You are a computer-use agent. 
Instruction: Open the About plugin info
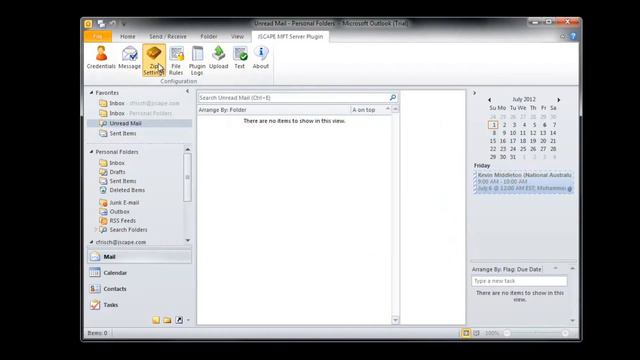pos(260,58)
